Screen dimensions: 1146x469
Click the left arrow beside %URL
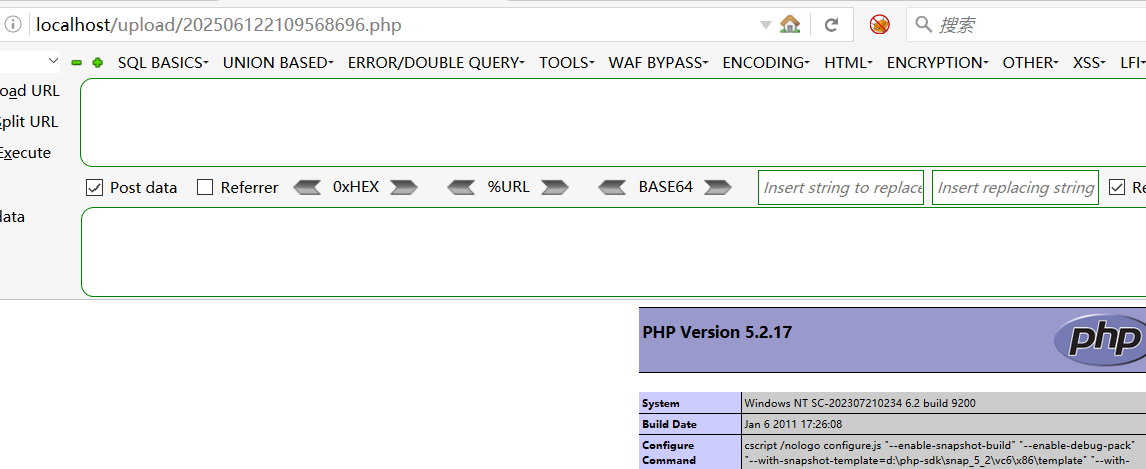[461, 188]
